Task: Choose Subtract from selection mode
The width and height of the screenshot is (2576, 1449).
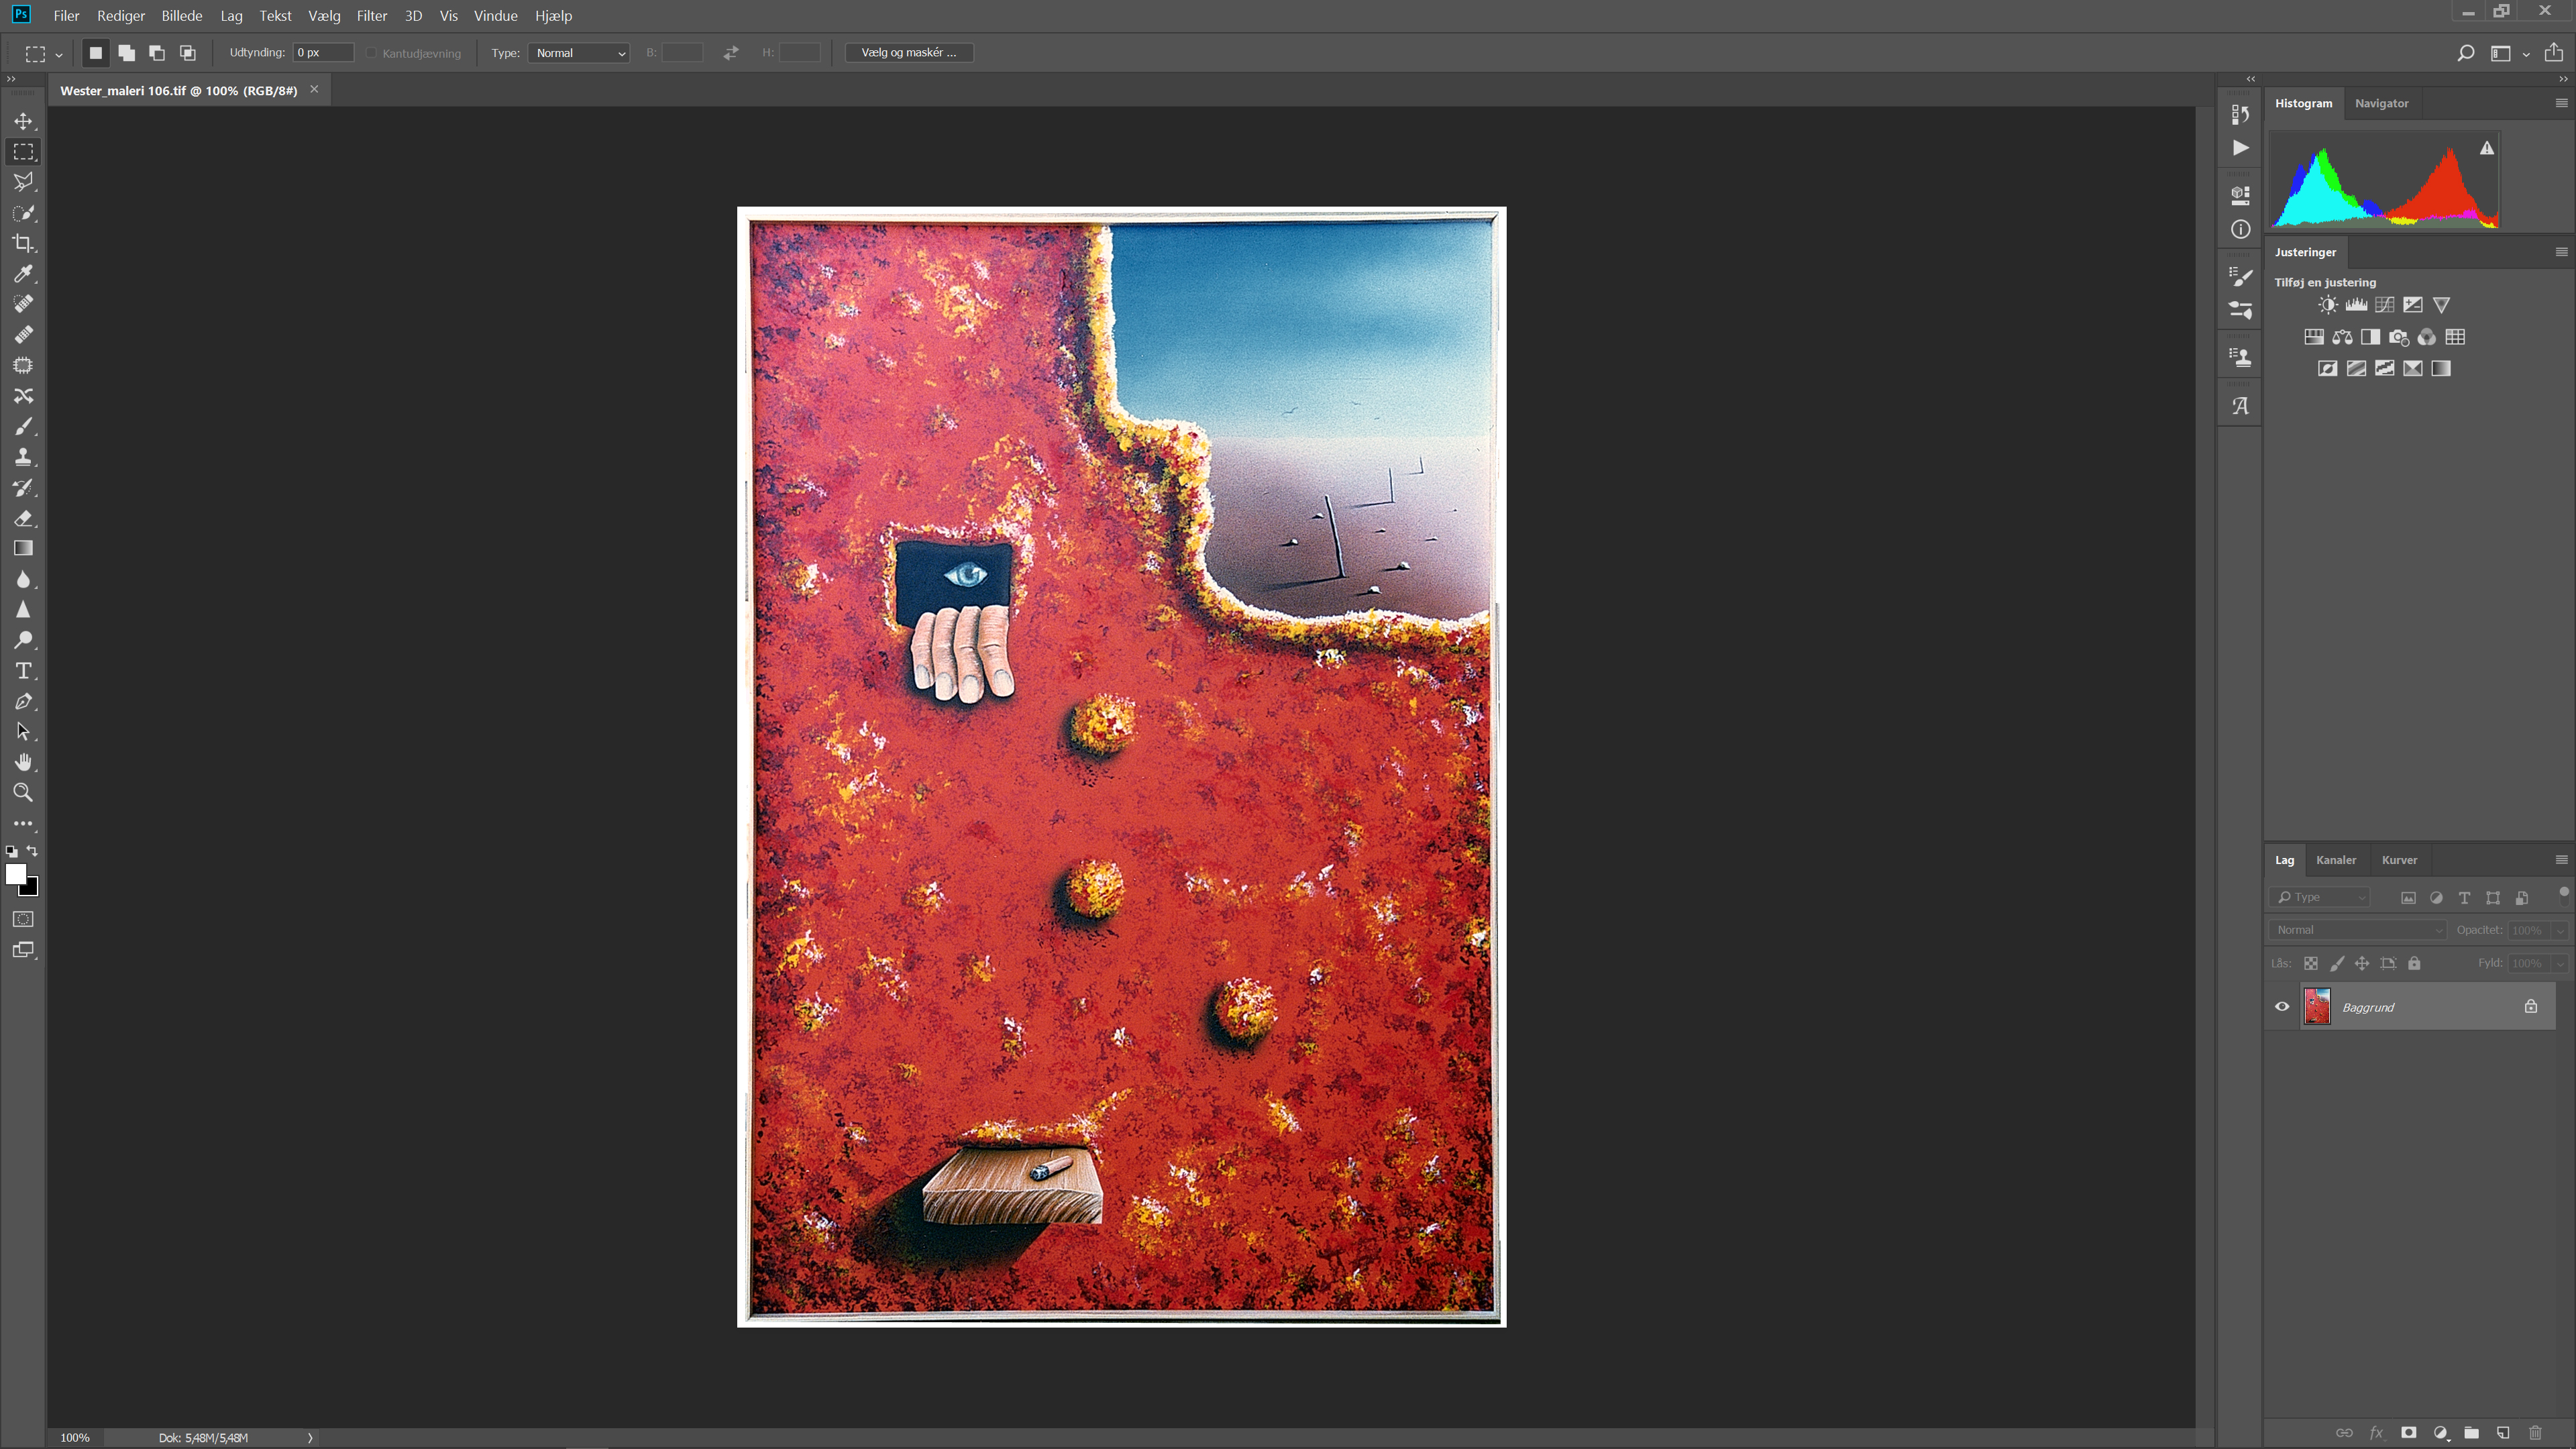Action: (x=157, y=53)
